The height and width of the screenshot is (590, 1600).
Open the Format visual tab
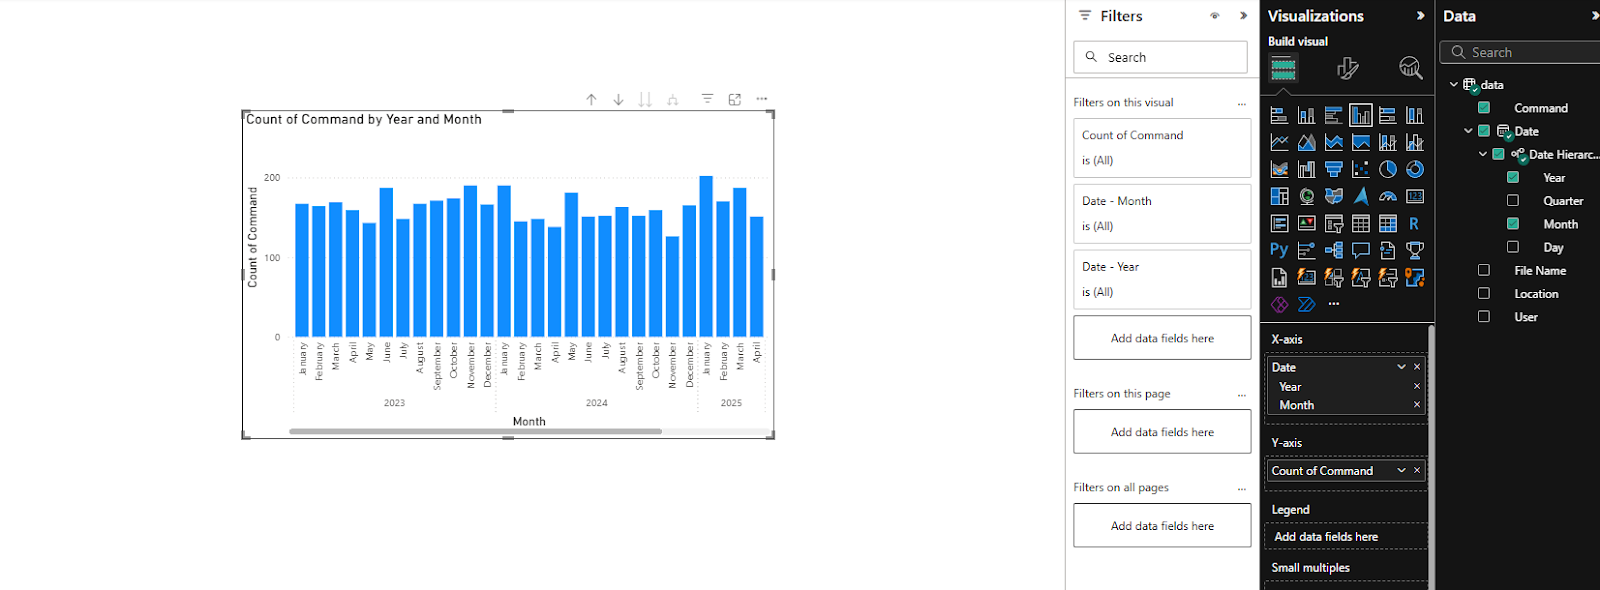(1347, 68)
